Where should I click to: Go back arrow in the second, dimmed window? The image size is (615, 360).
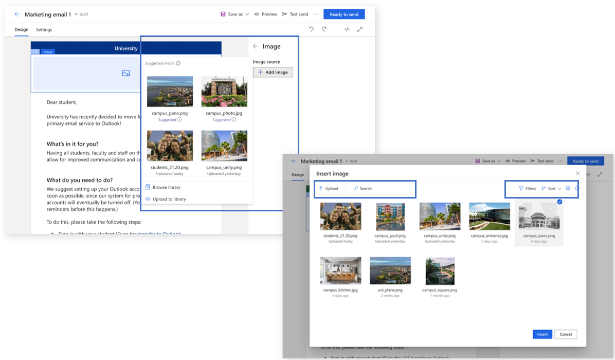[x=294, y=161]
